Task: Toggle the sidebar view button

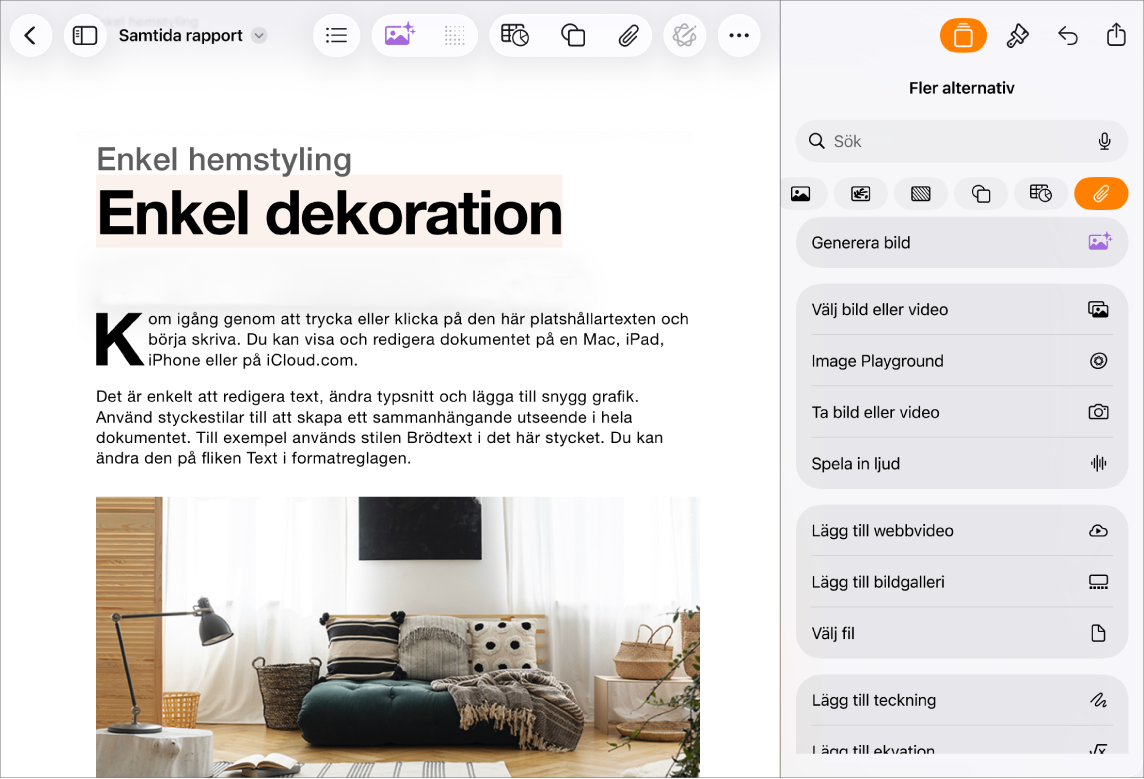Action: tap(85, 35)
